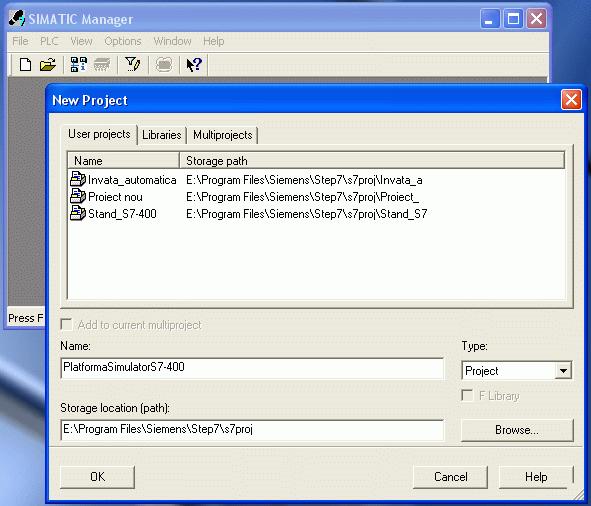Viewport: 591px width, 506px height.
Task: Maximize the SIMATIC Manager window
Action: pos(513,18)
